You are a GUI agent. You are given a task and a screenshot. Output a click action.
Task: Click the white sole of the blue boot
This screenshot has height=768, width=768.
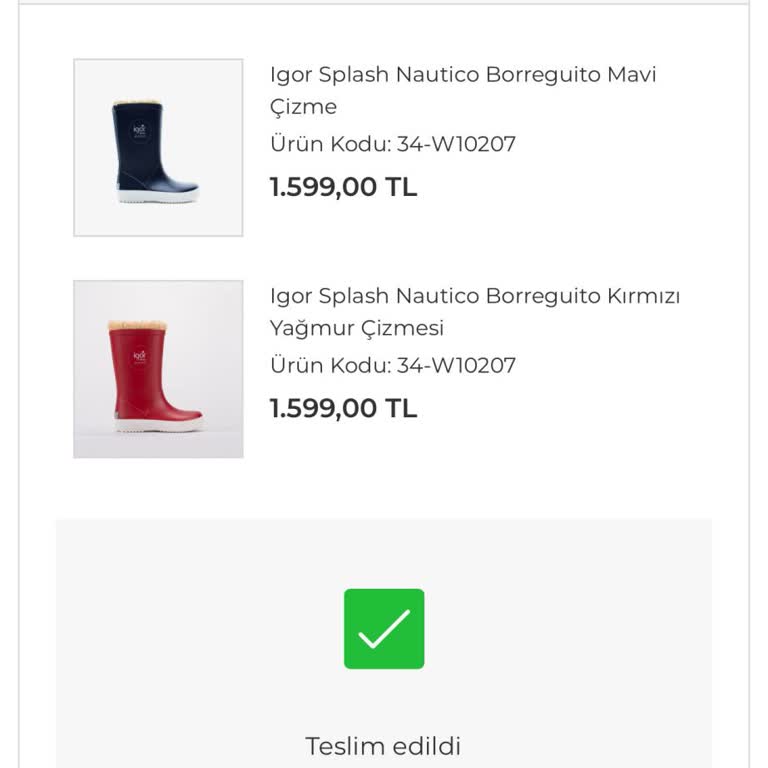point(158,197)
